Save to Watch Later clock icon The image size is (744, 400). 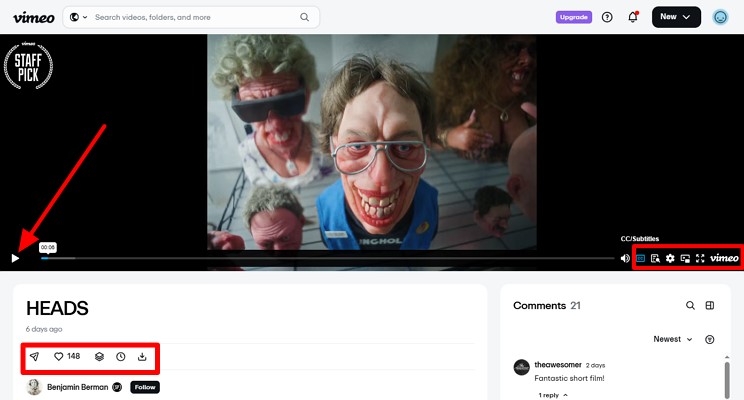[121, 356]
